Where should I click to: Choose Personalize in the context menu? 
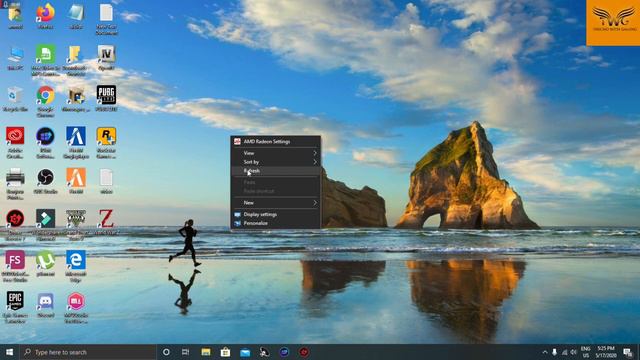(x=276, y=223)
